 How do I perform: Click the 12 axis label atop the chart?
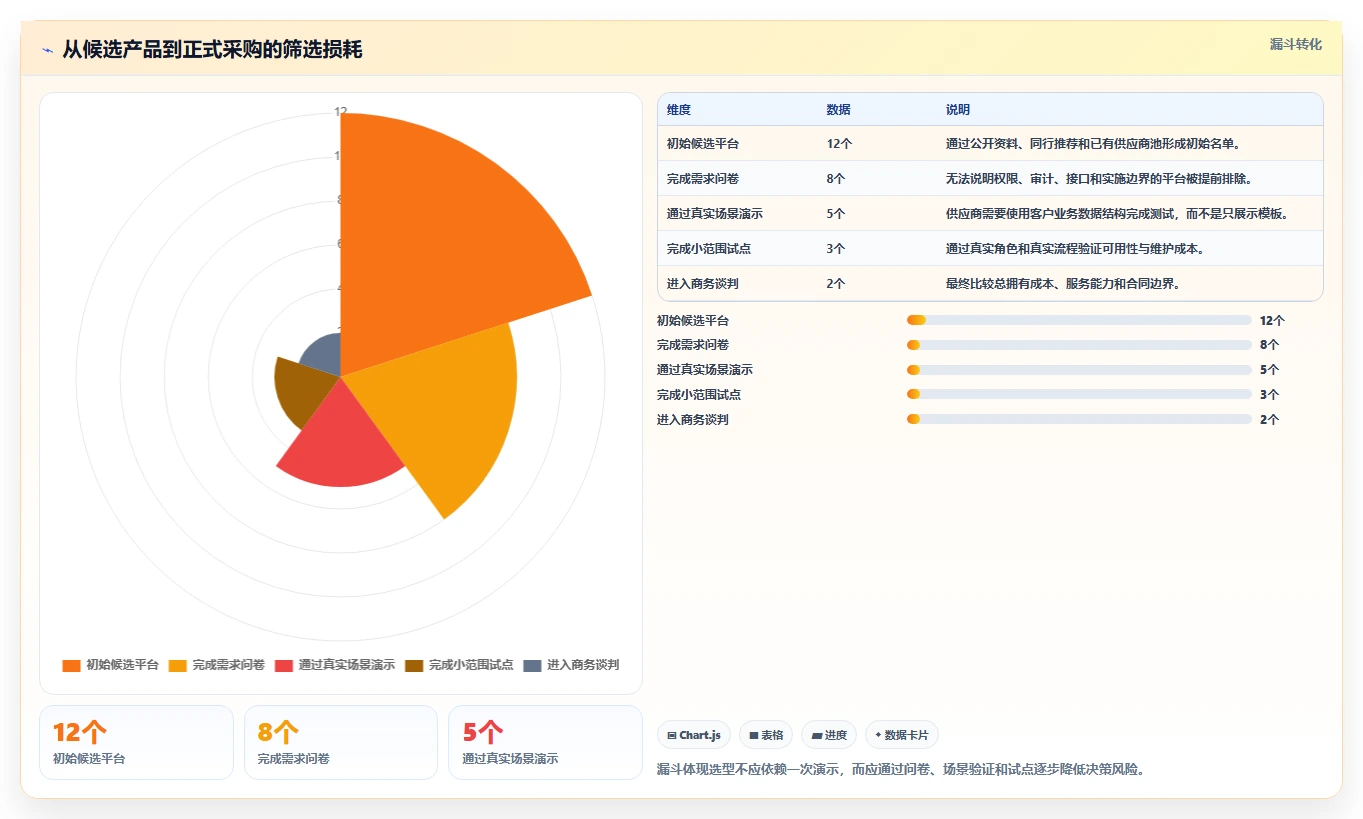[x=341, y=111]
